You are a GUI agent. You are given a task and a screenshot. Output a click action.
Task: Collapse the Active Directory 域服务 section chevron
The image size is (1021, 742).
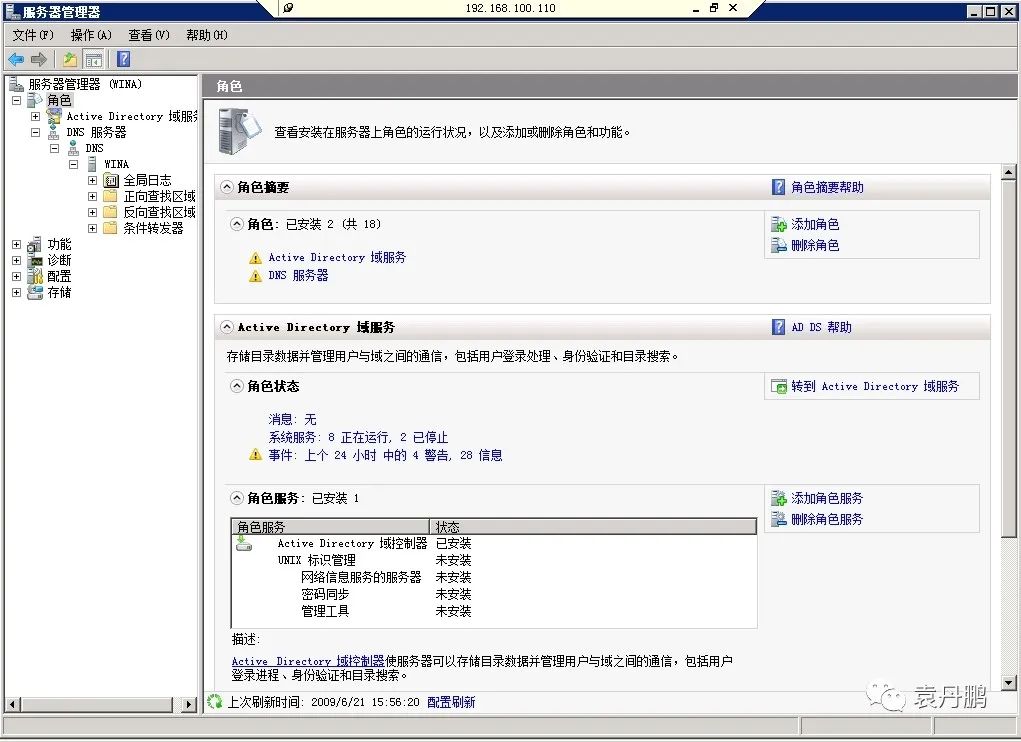(x=227, y=327)
